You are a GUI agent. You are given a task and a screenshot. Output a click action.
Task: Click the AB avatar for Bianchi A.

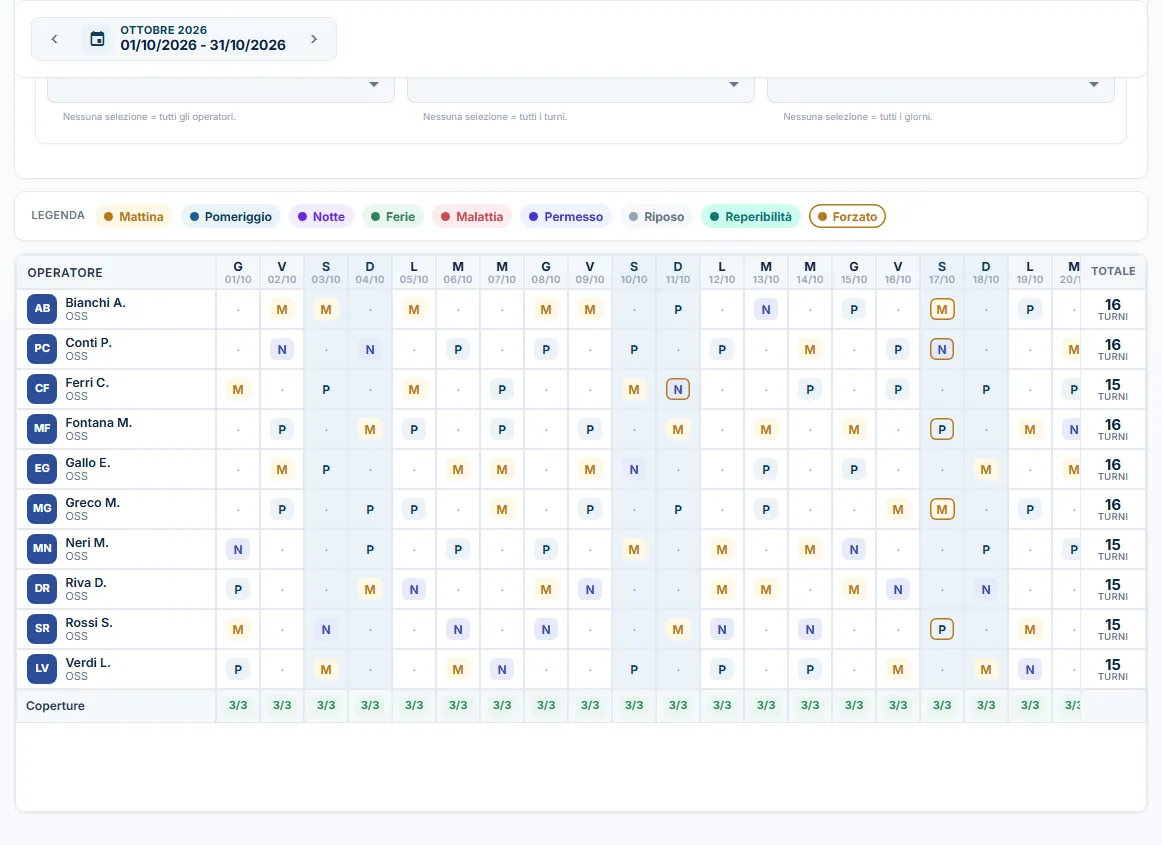click(42, 309)
